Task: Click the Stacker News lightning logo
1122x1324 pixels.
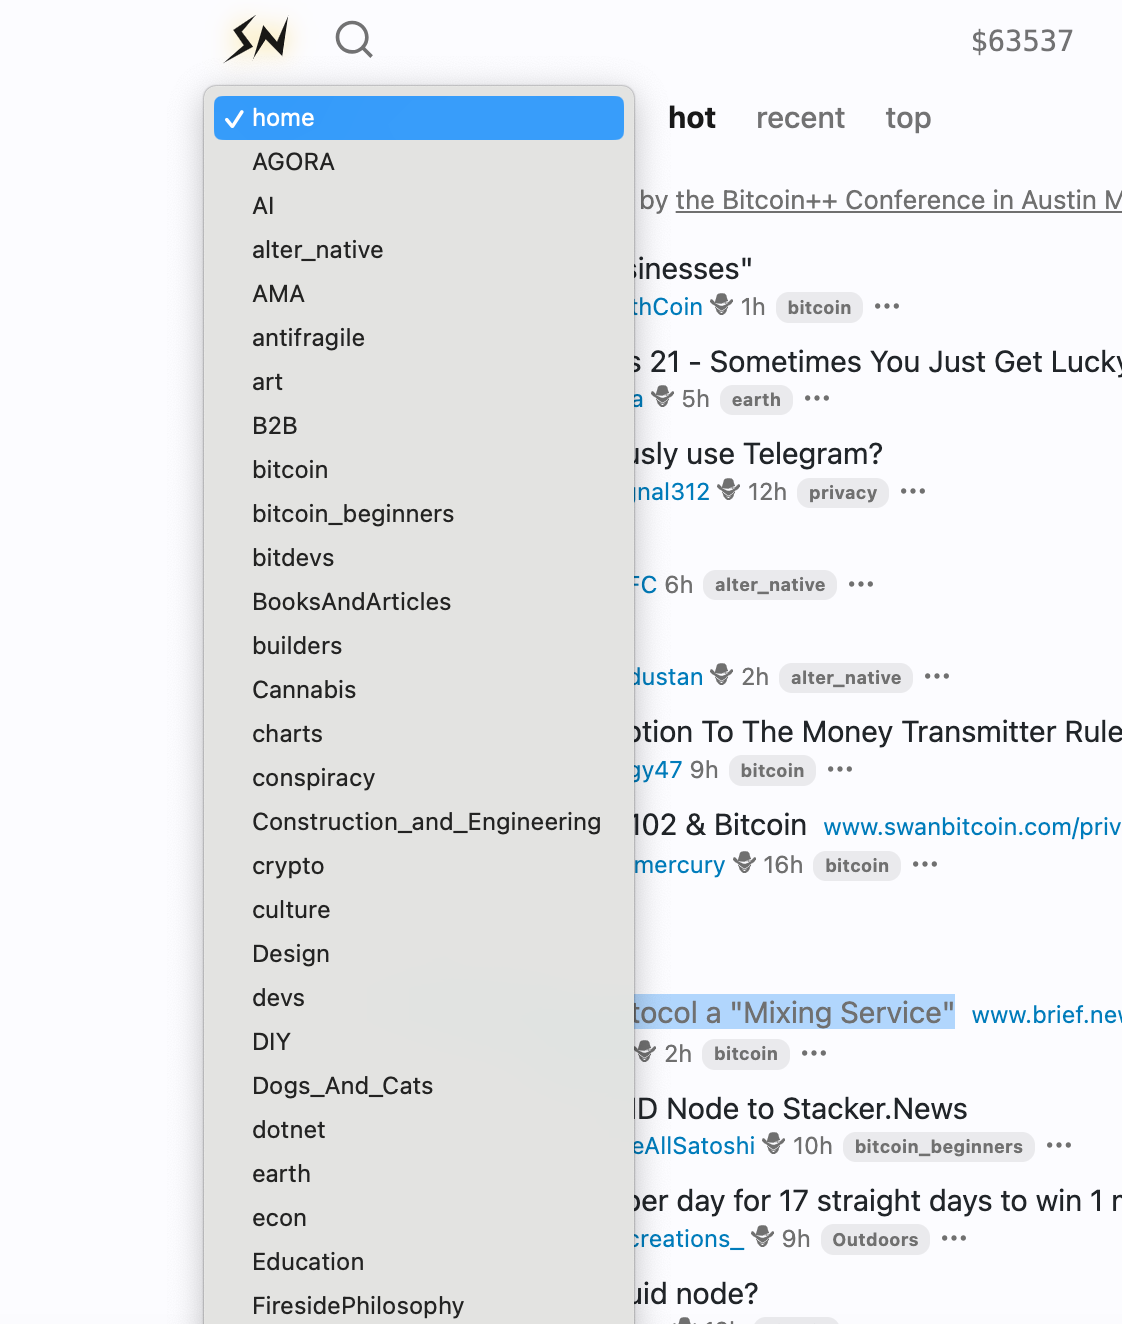Action: [259, 40]
